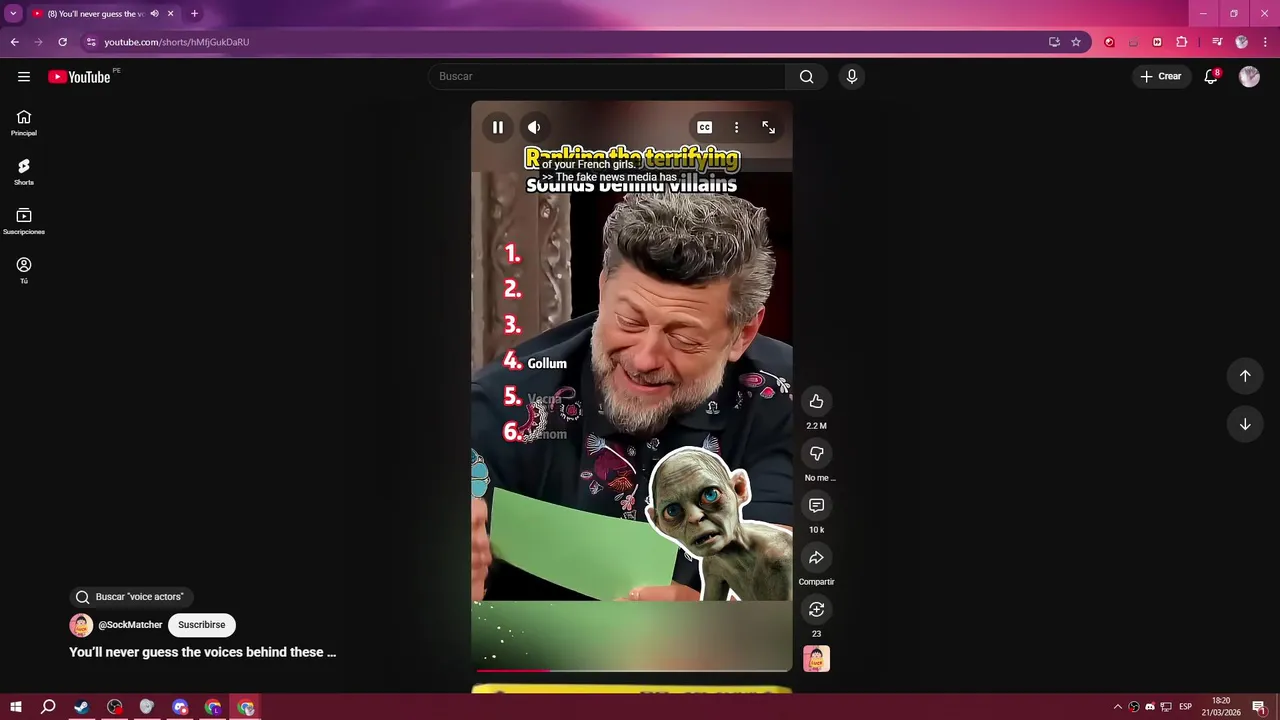Mute the tab via its speaker icon
The height and width of the screenshot is (720, 1280).
(154, 14)
